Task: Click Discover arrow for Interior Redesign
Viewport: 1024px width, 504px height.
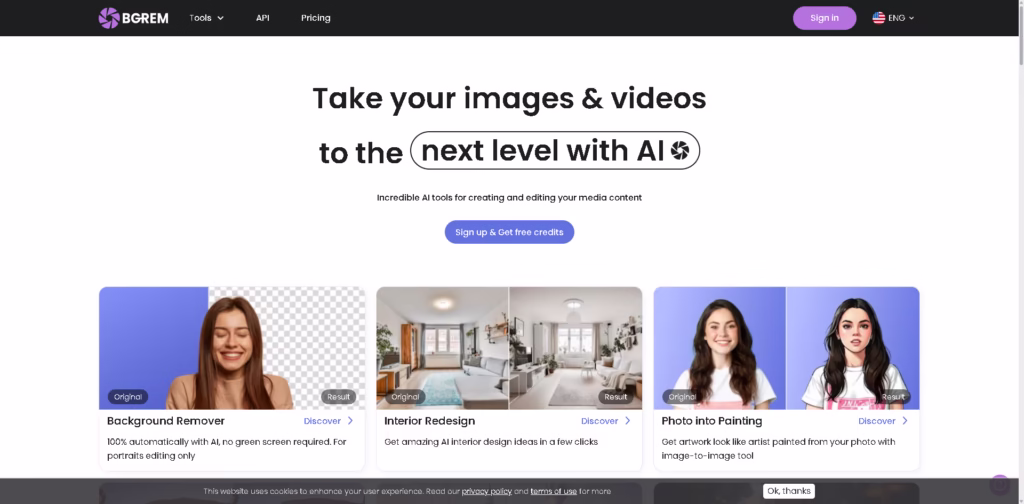Action: pyautogui.click(x=627, y=421)
